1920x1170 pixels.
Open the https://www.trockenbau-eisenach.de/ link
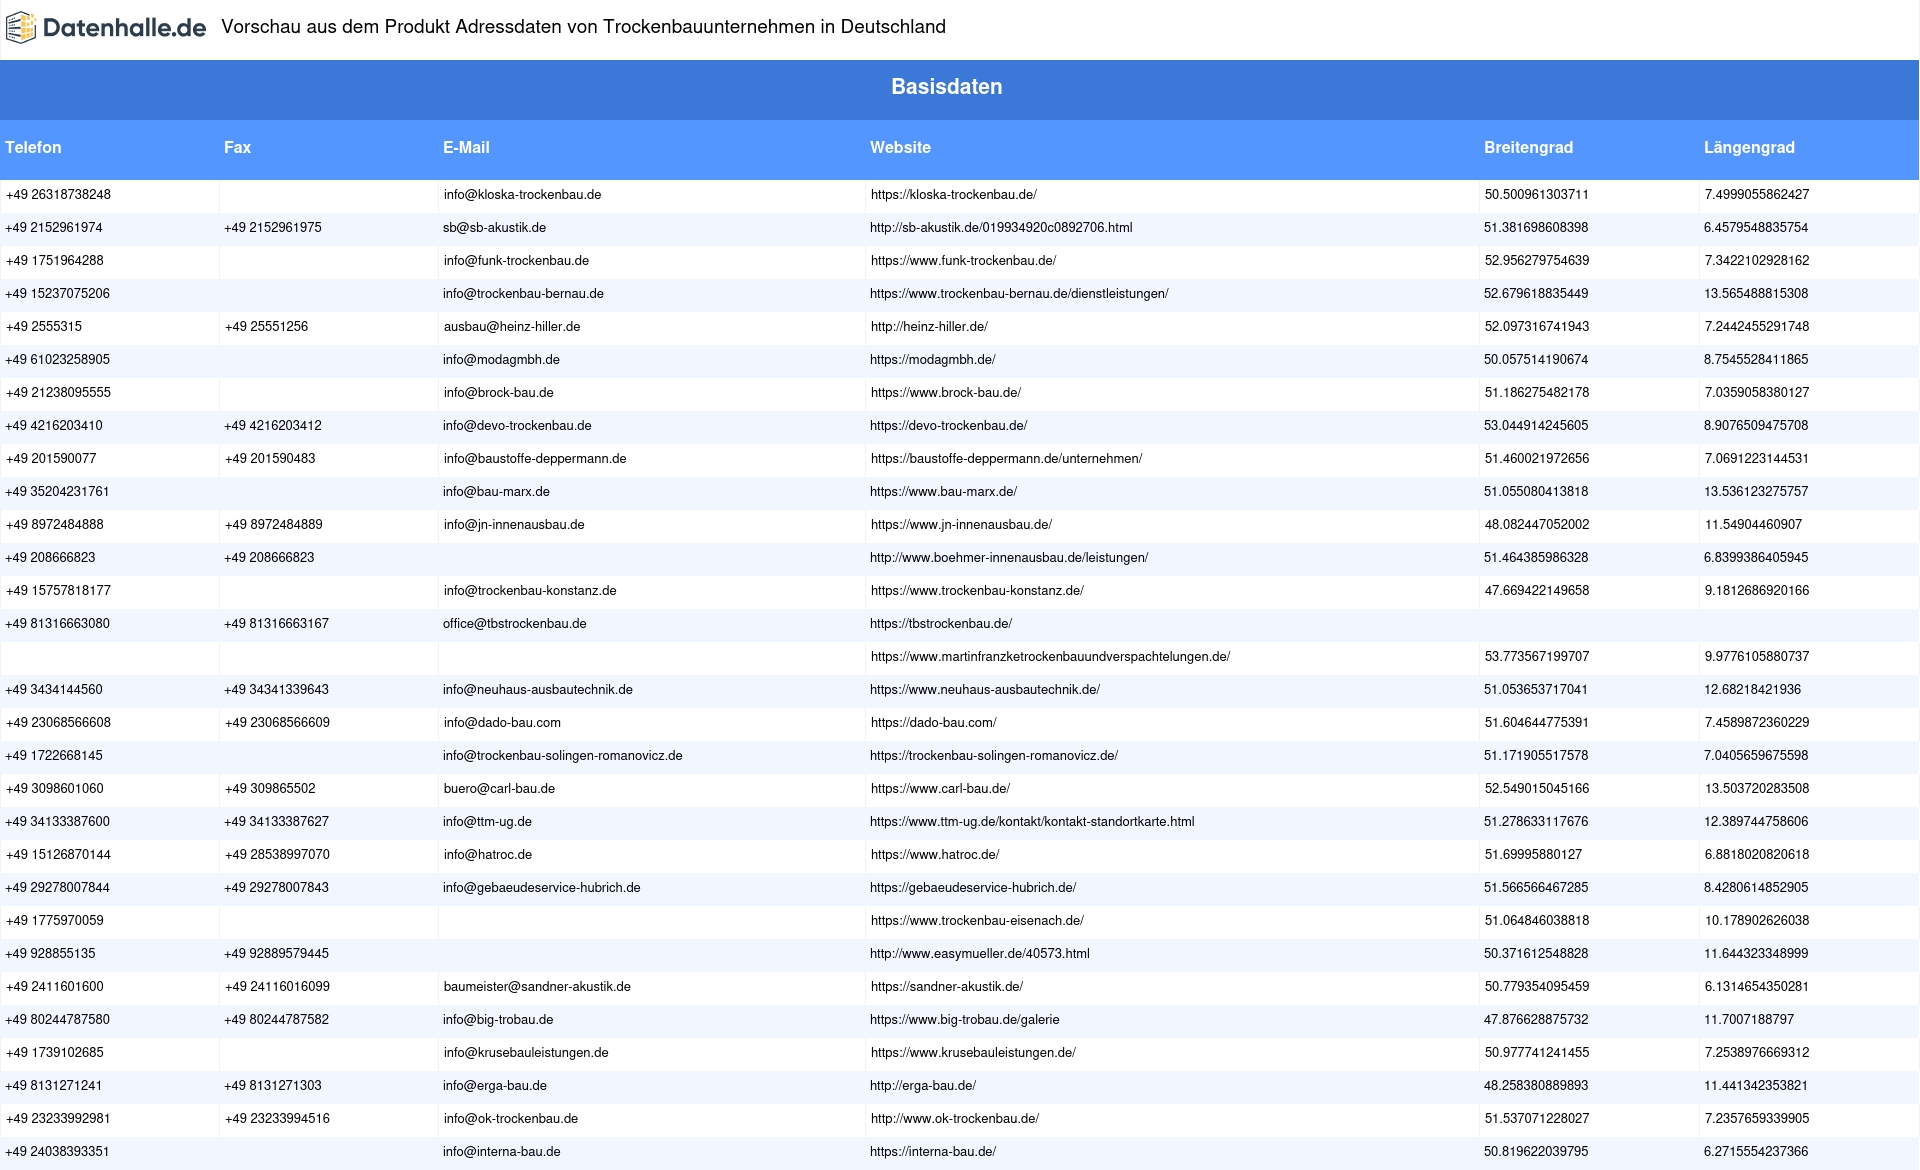point(977,921)
